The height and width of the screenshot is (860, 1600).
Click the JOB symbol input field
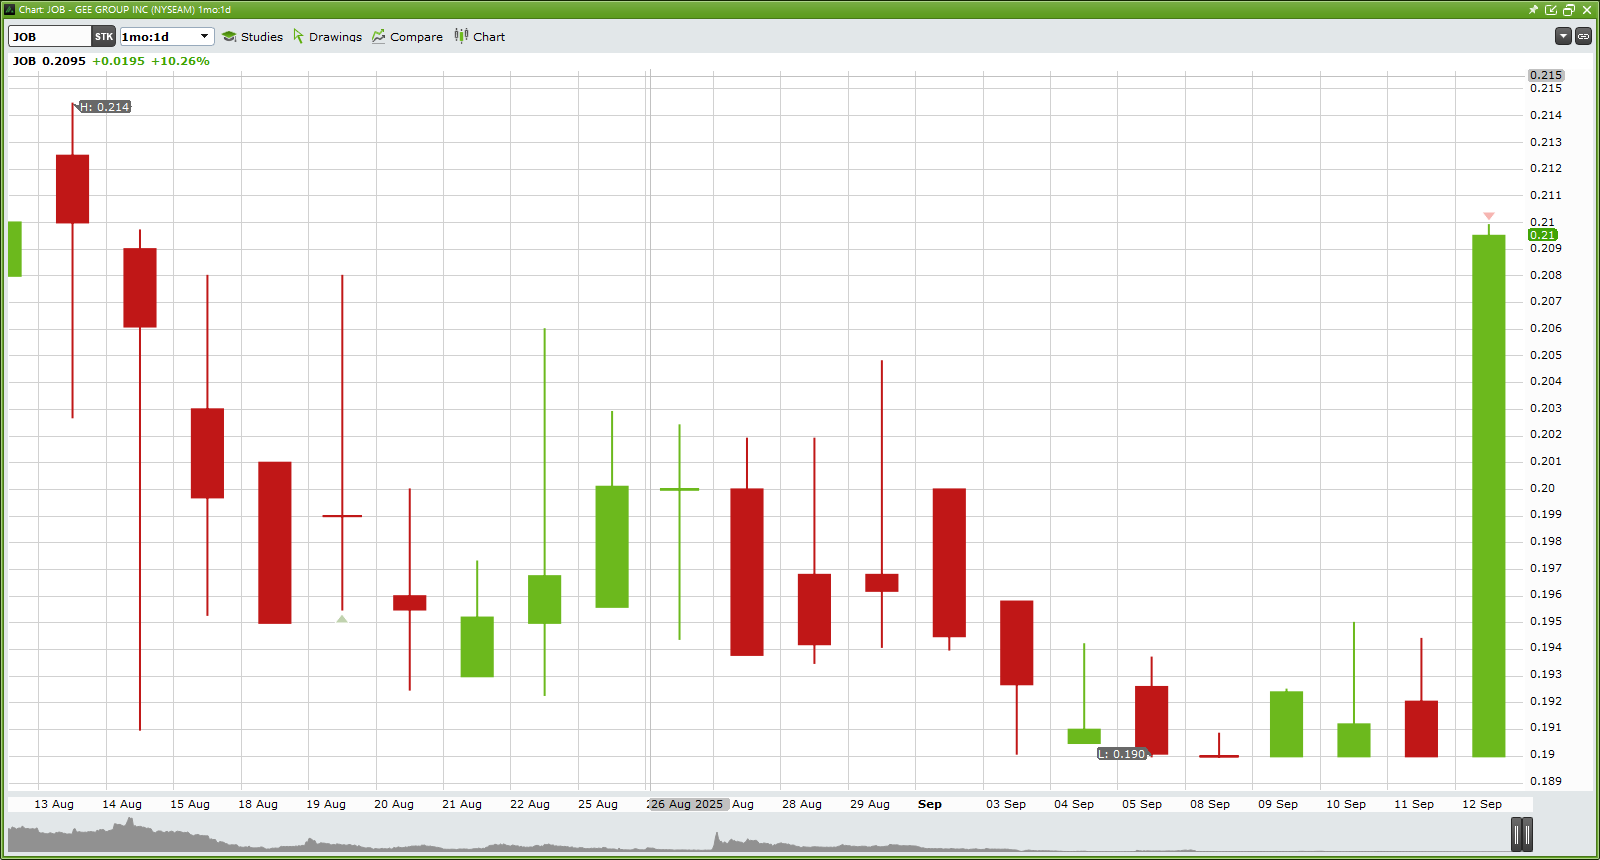click(x=50, y=37)
